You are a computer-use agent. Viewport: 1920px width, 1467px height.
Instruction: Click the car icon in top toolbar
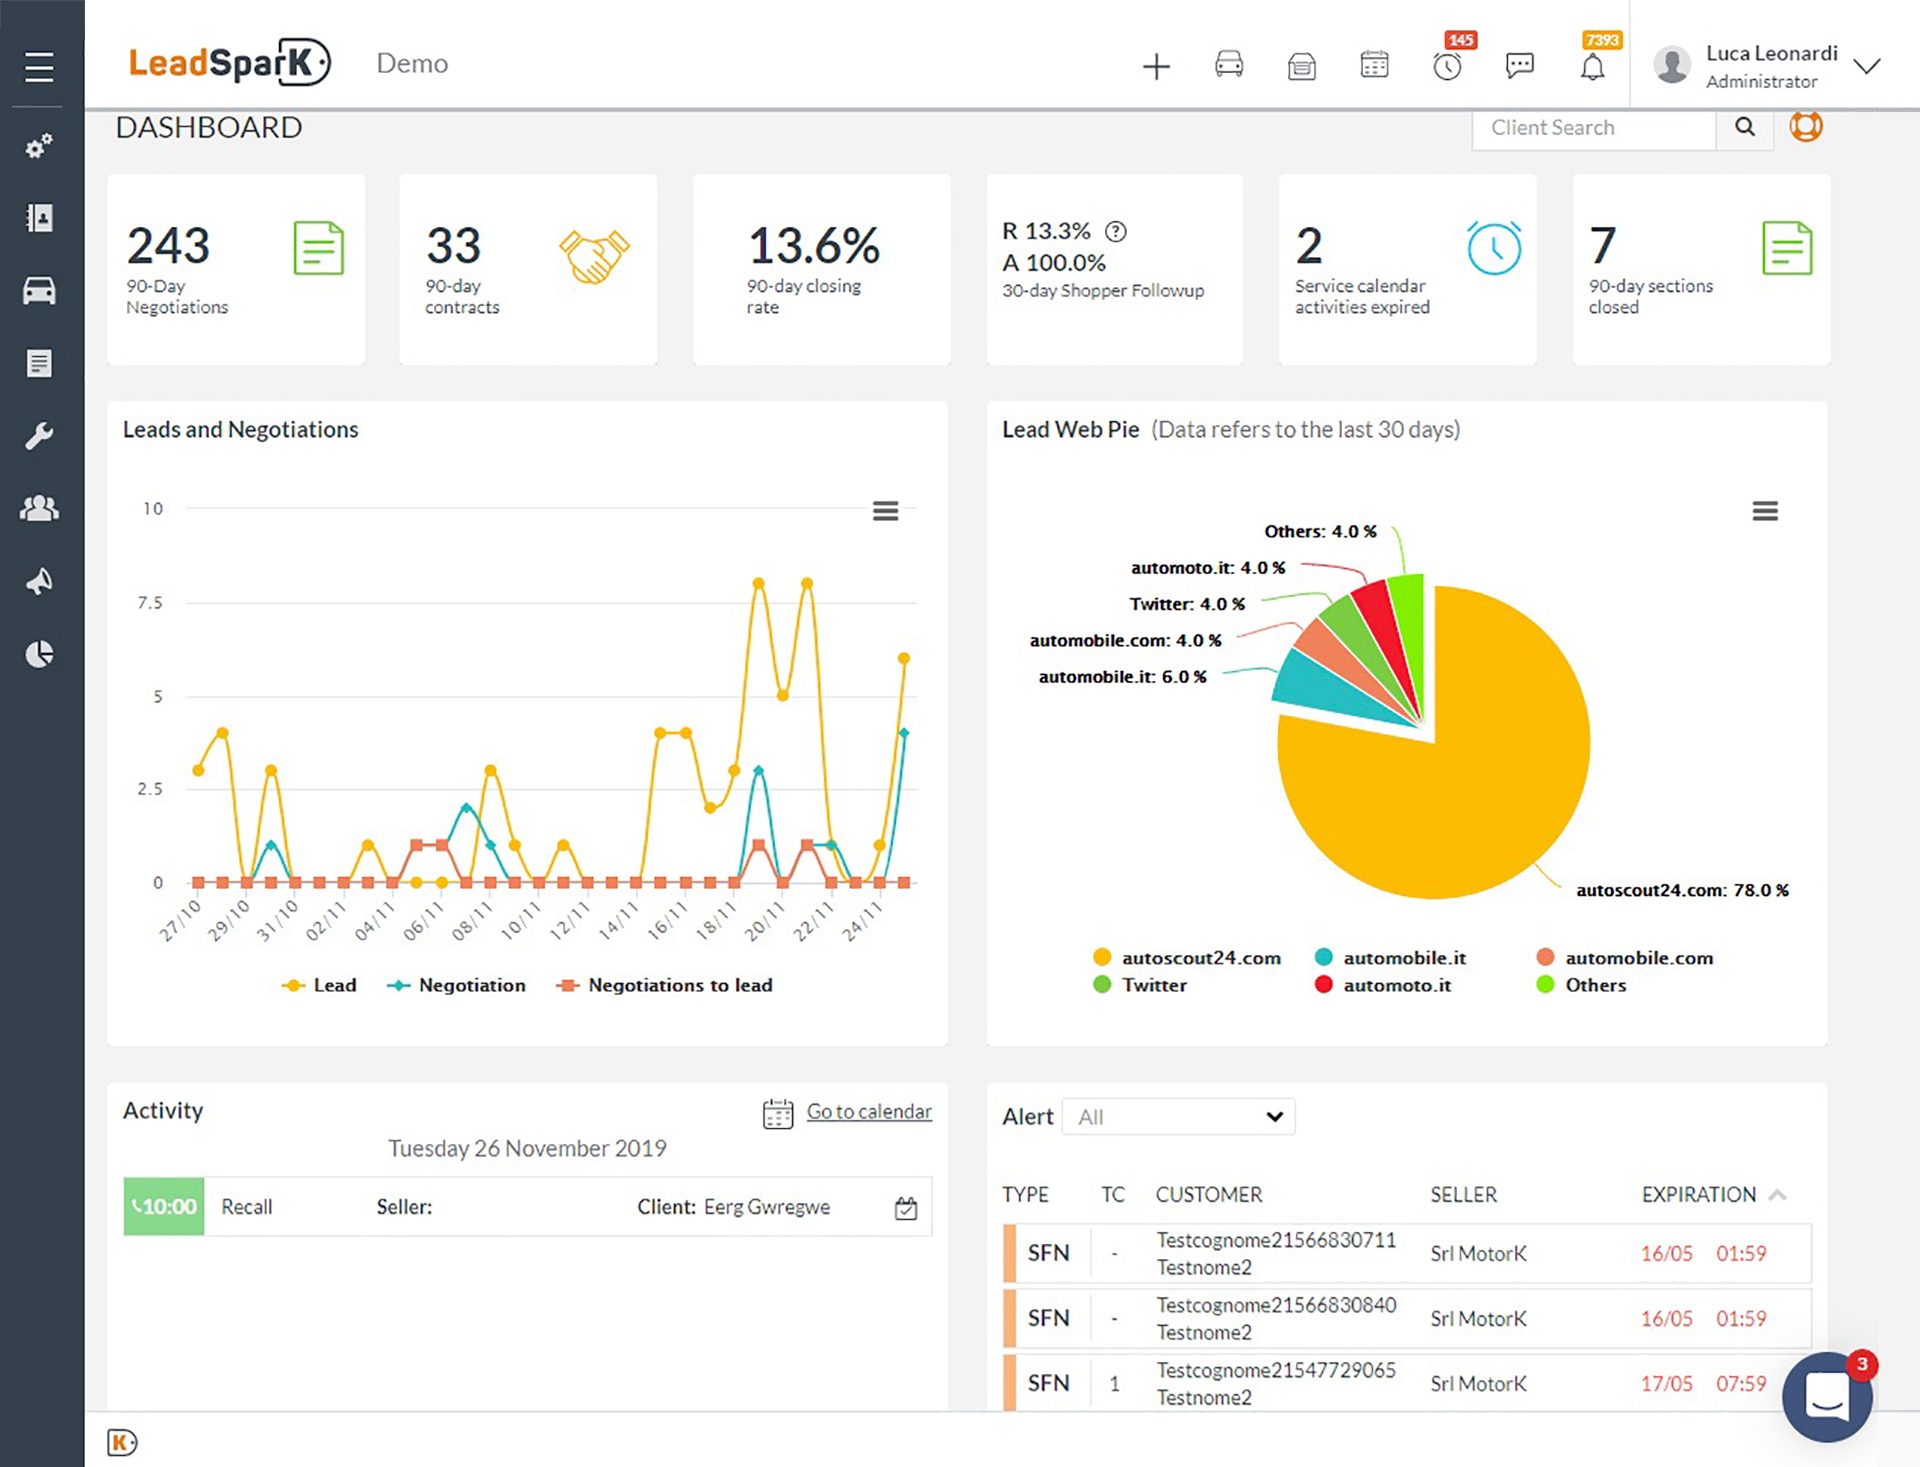click(x=1229, y=65)
